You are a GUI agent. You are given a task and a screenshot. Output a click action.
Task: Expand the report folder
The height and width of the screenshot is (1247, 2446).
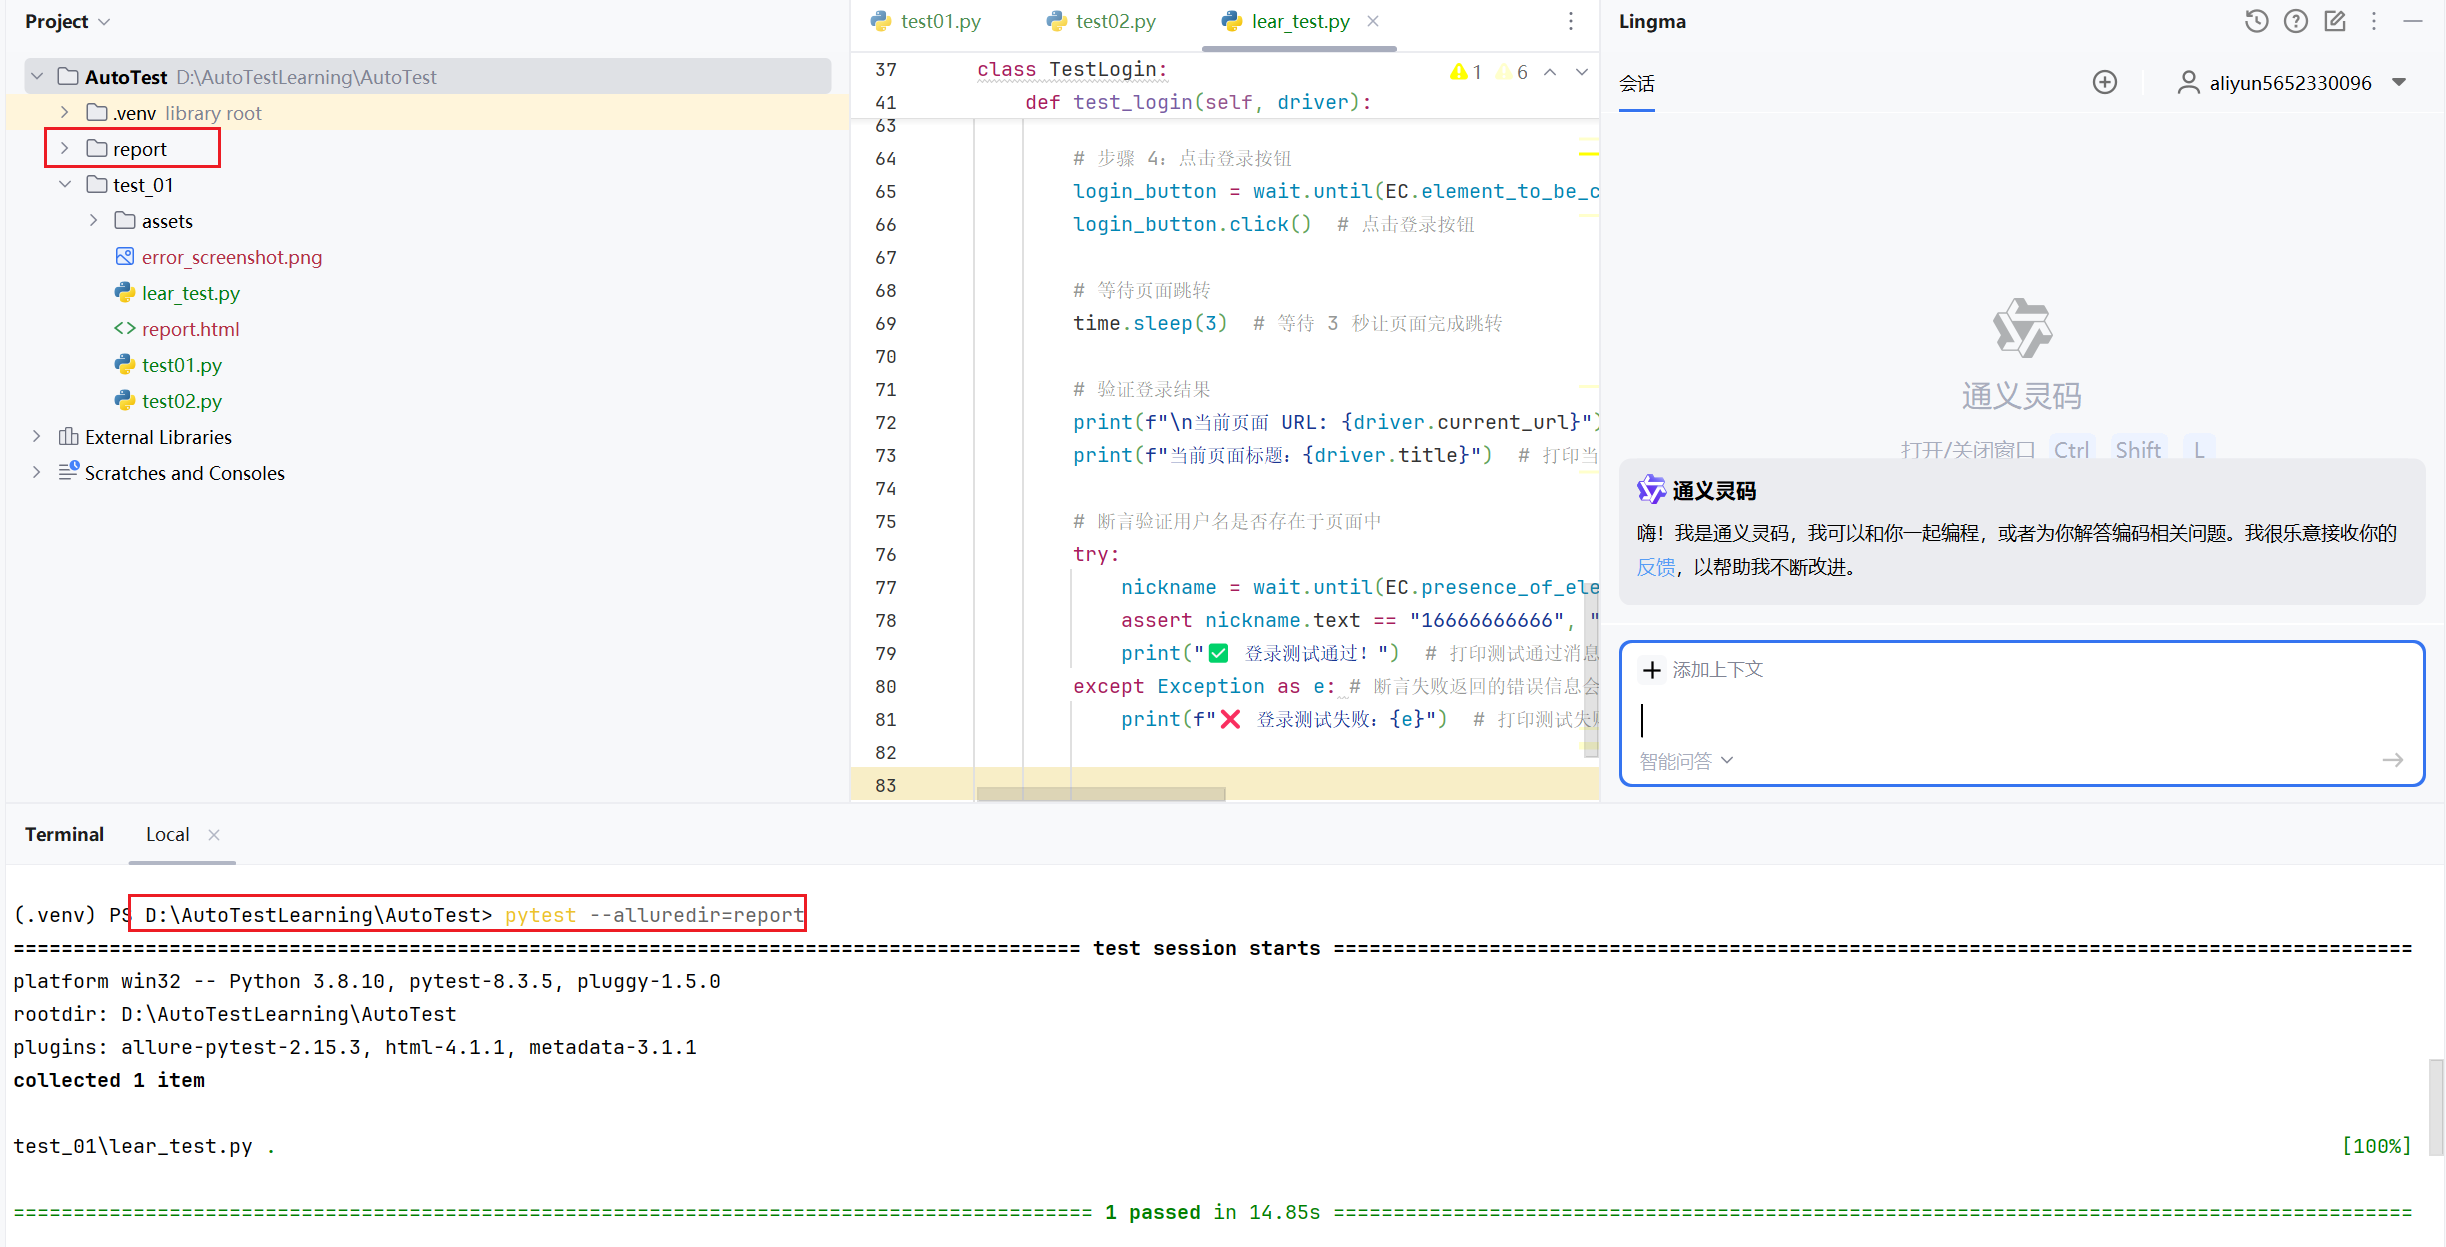point(64,149)
